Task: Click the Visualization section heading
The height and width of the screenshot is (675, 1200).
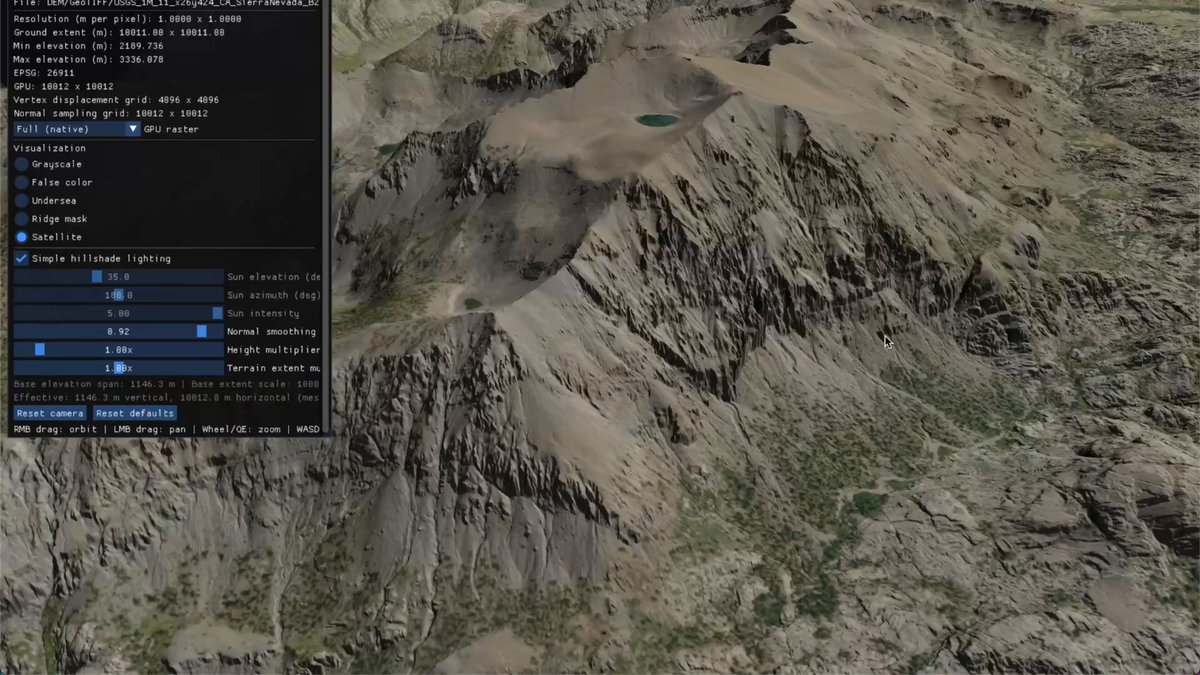Action: coord(49,148)
